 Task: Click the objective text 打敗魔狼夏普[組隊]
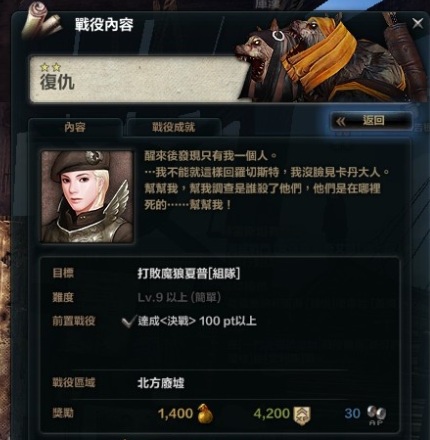click(x=189, y=274)
